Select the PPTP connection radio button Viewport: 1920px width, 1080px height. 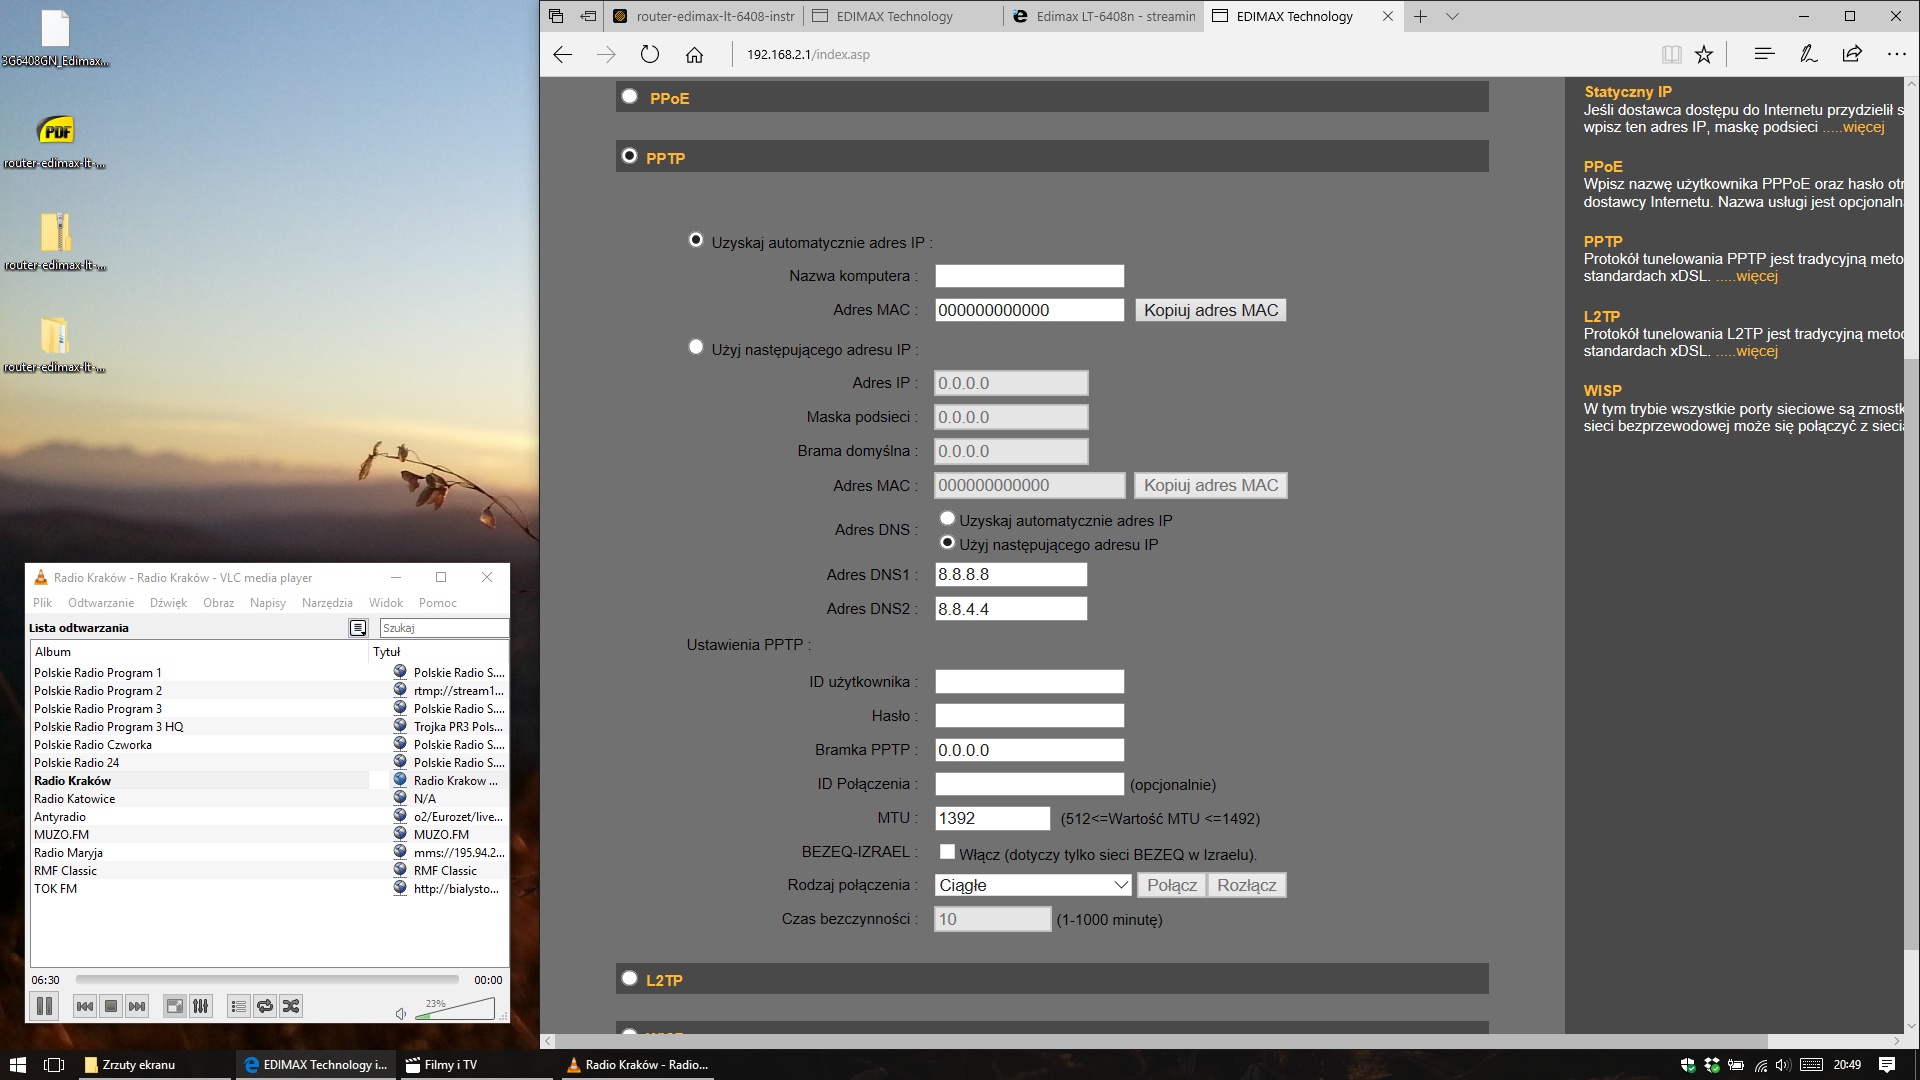[630, 156]
